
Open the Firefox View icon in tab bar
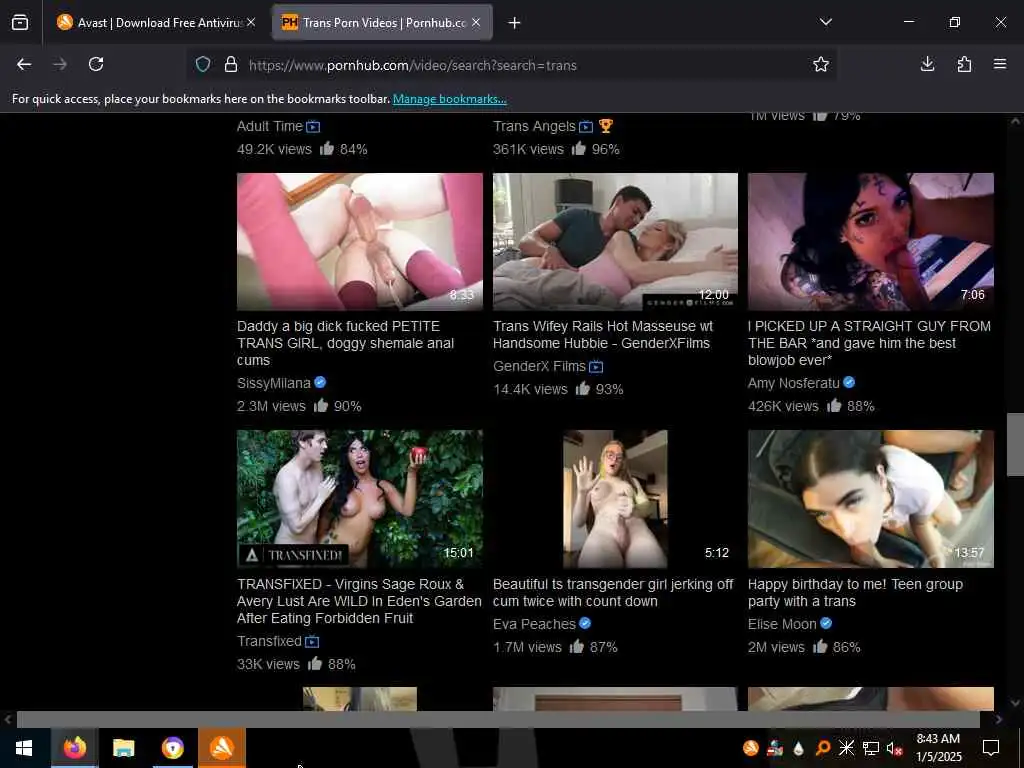tap(20, 22)
